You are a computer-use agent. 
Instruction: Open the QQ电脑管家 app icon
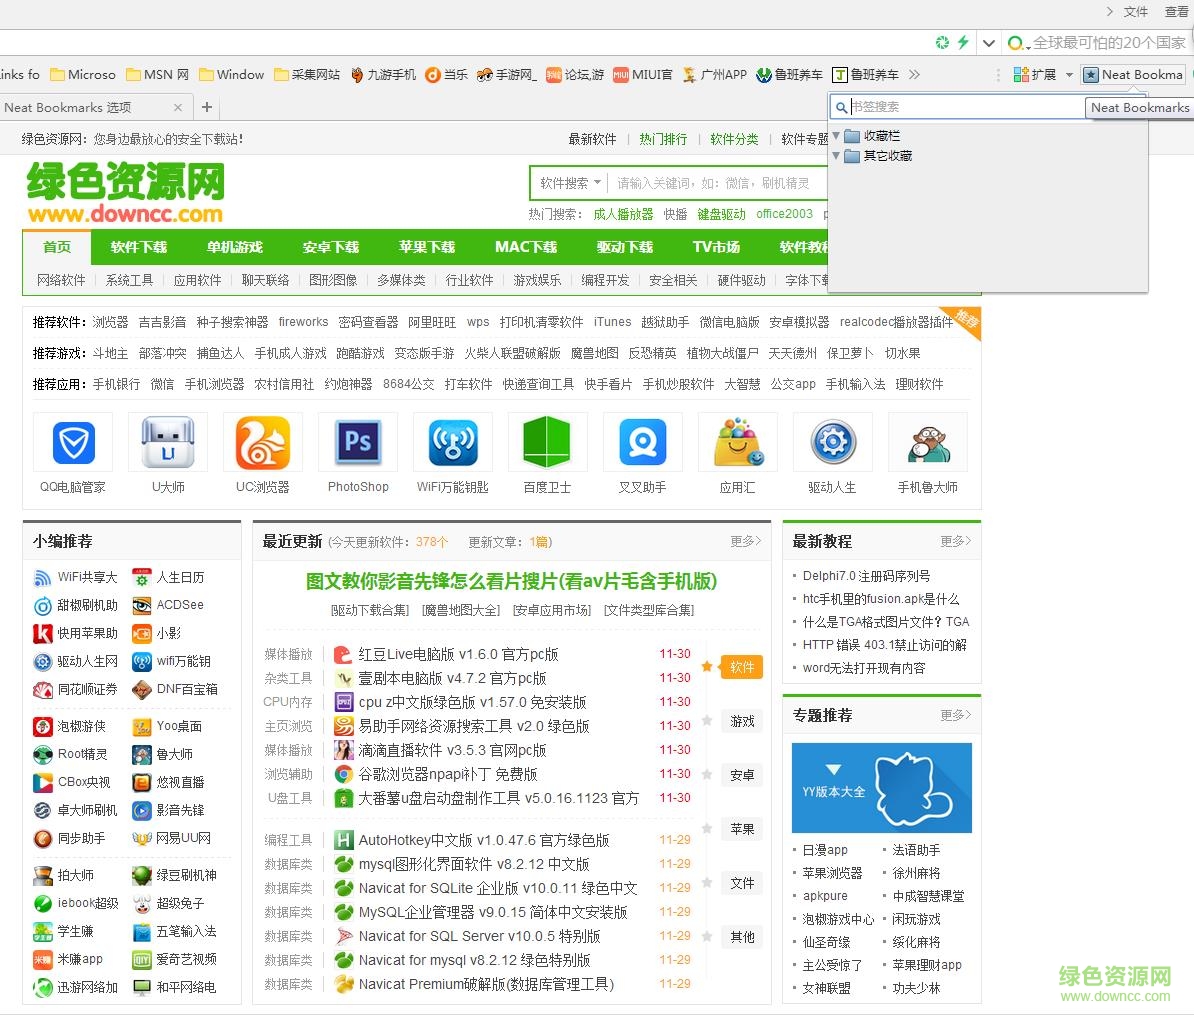72,441
